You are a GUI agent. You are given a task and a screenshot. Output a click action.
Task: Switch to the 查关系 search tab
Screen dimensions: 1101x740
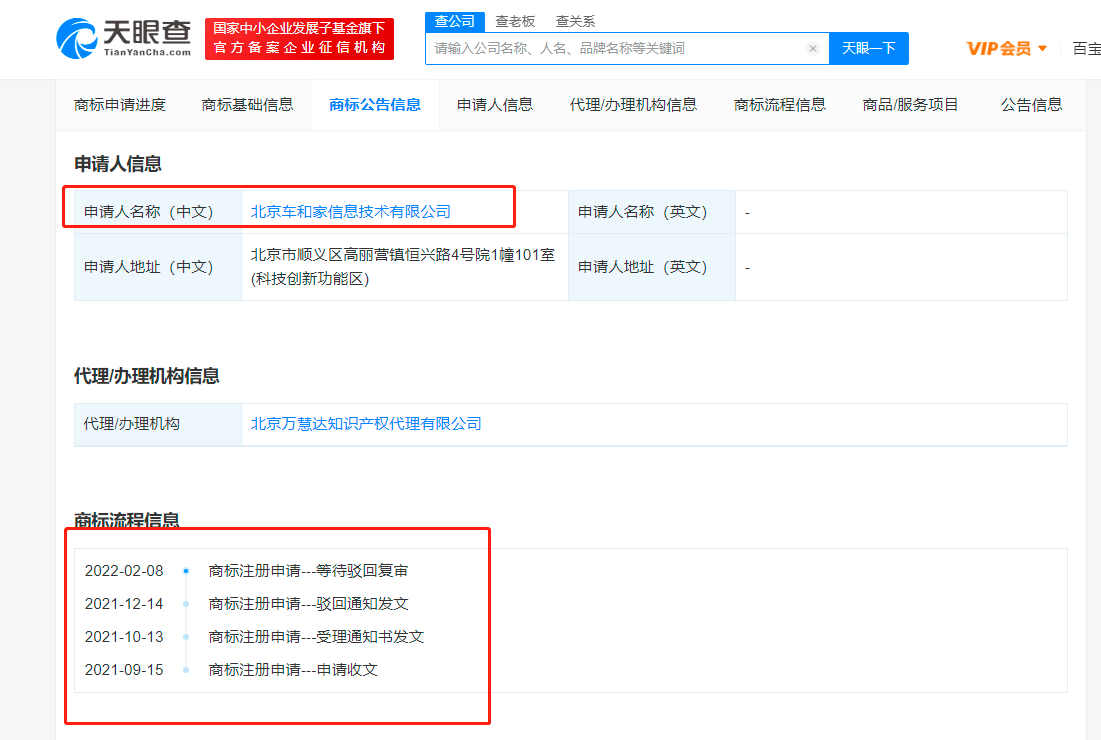click(x=575, y=21)
